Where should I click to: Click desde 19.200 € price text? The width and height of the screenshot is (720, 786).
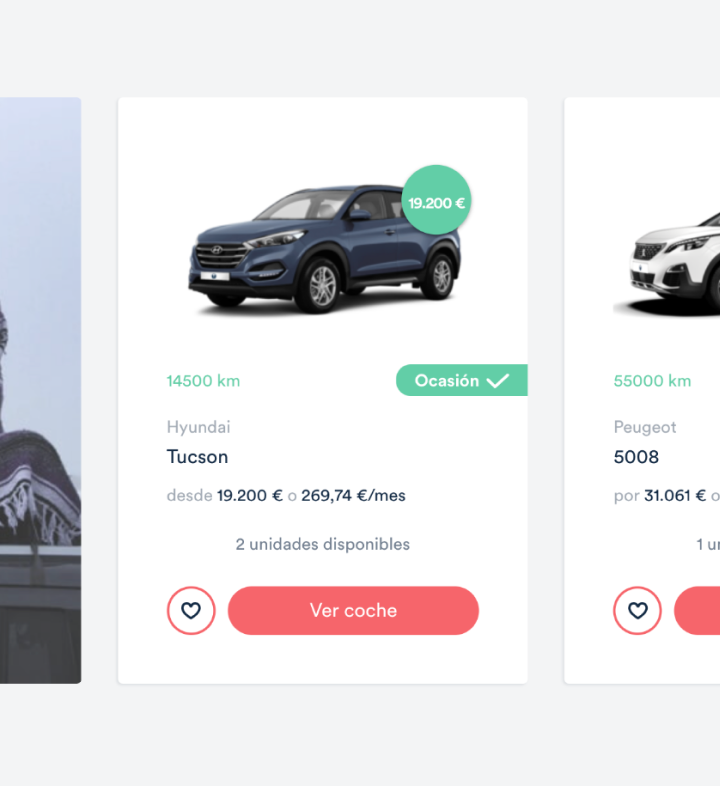click(x=225, y=496)
